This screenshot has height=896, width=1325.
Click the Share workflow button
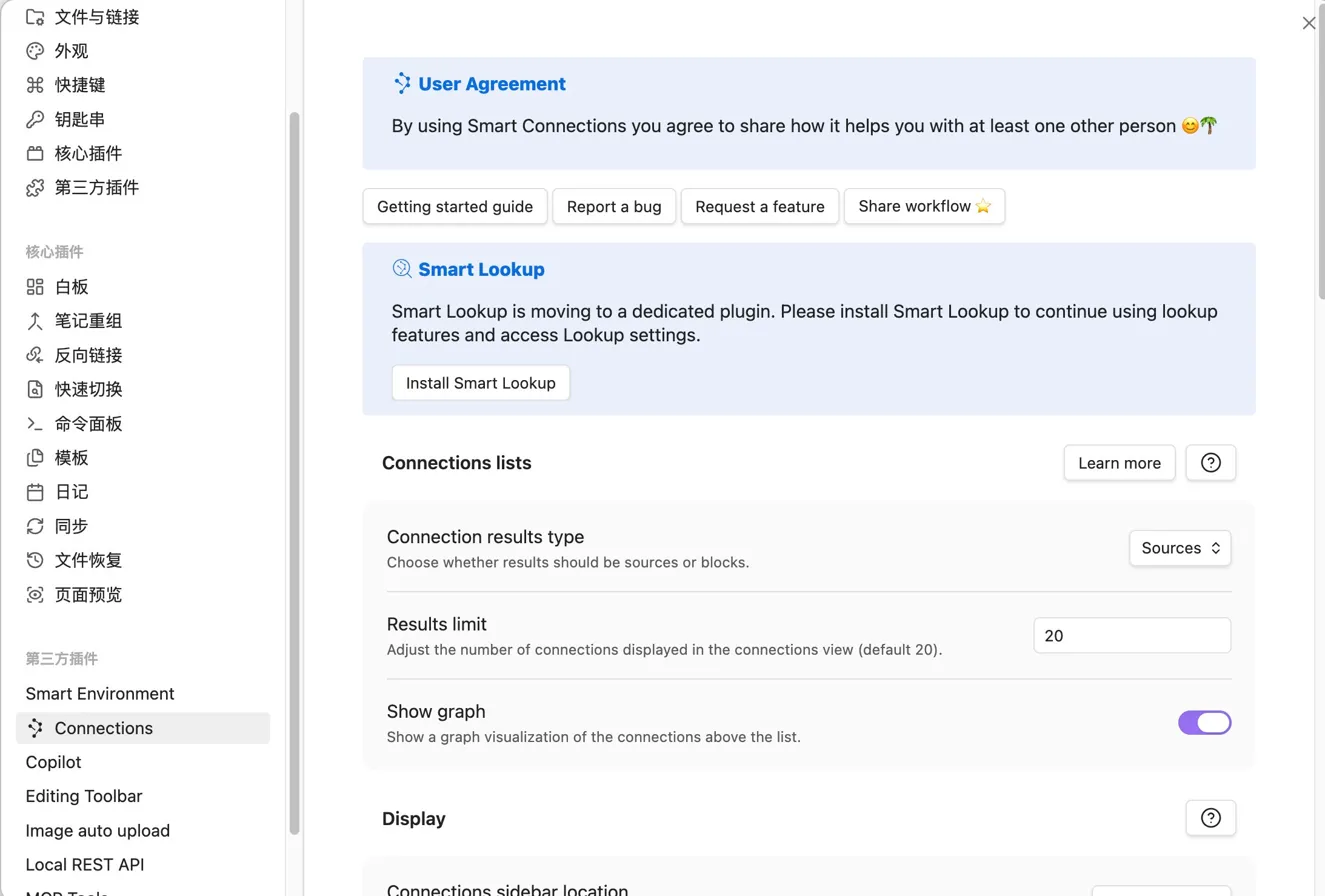tap(925, 206)
